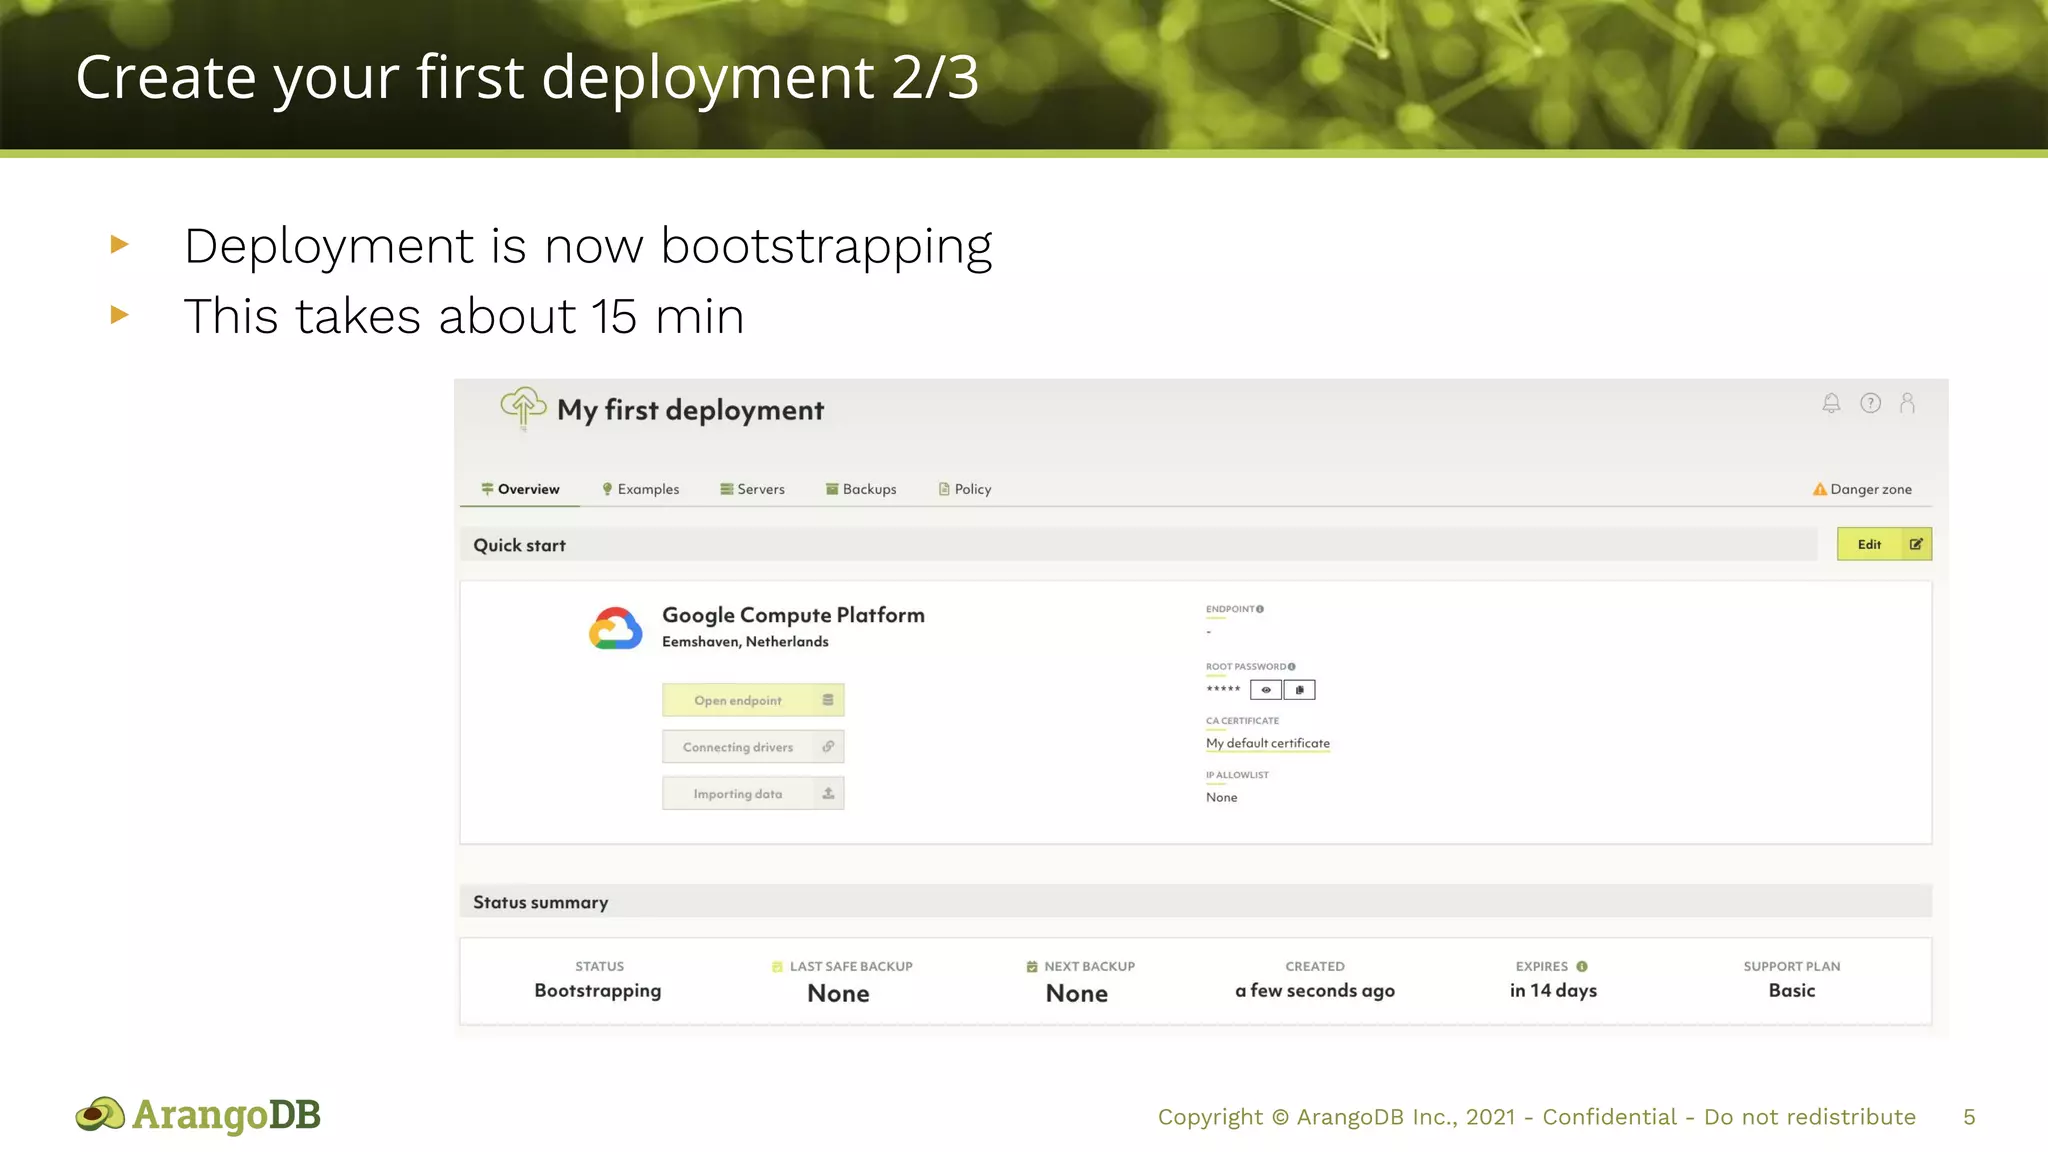Open the Danger zone tab
The image size is (2048, 1152).
[1862, 489]
